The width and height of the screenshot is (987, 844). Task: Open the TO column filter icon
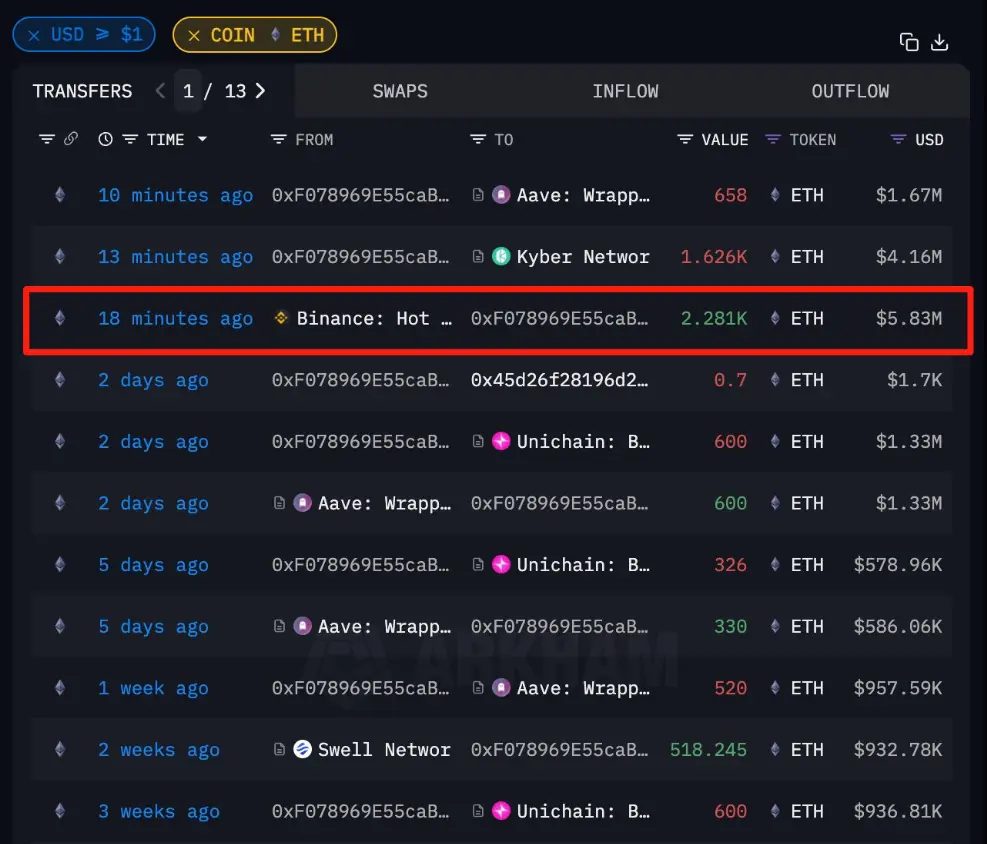click(478, 139)
